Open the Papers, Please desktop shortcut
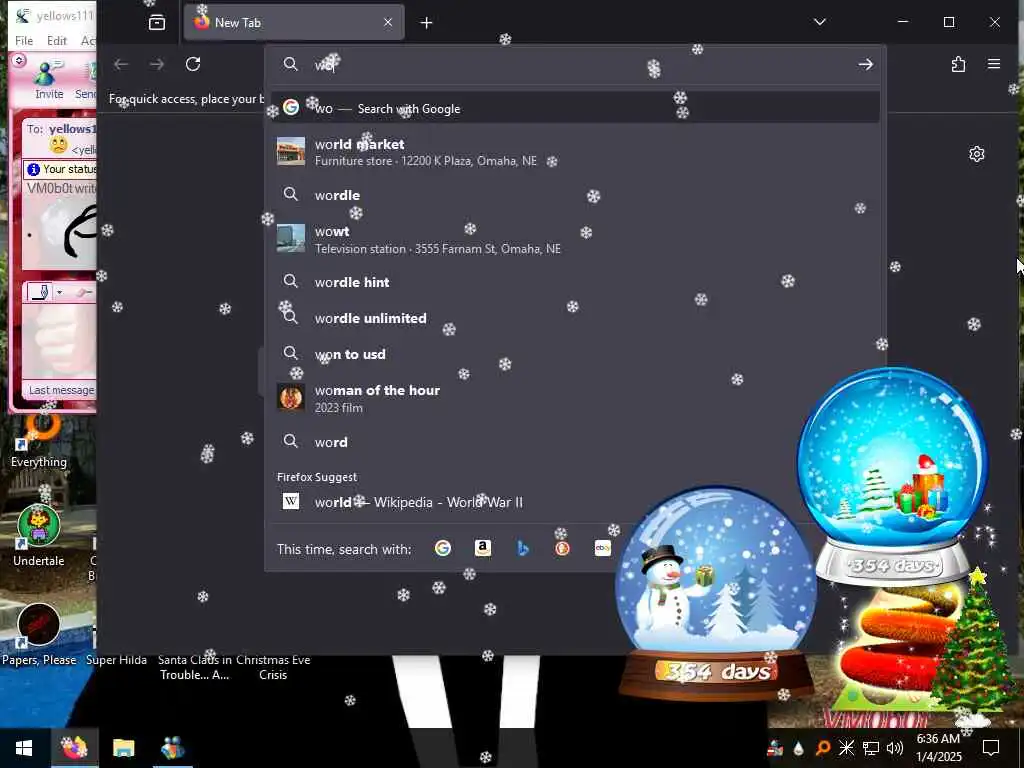Viewport: 1024px width, 768px height. point(39,635)
